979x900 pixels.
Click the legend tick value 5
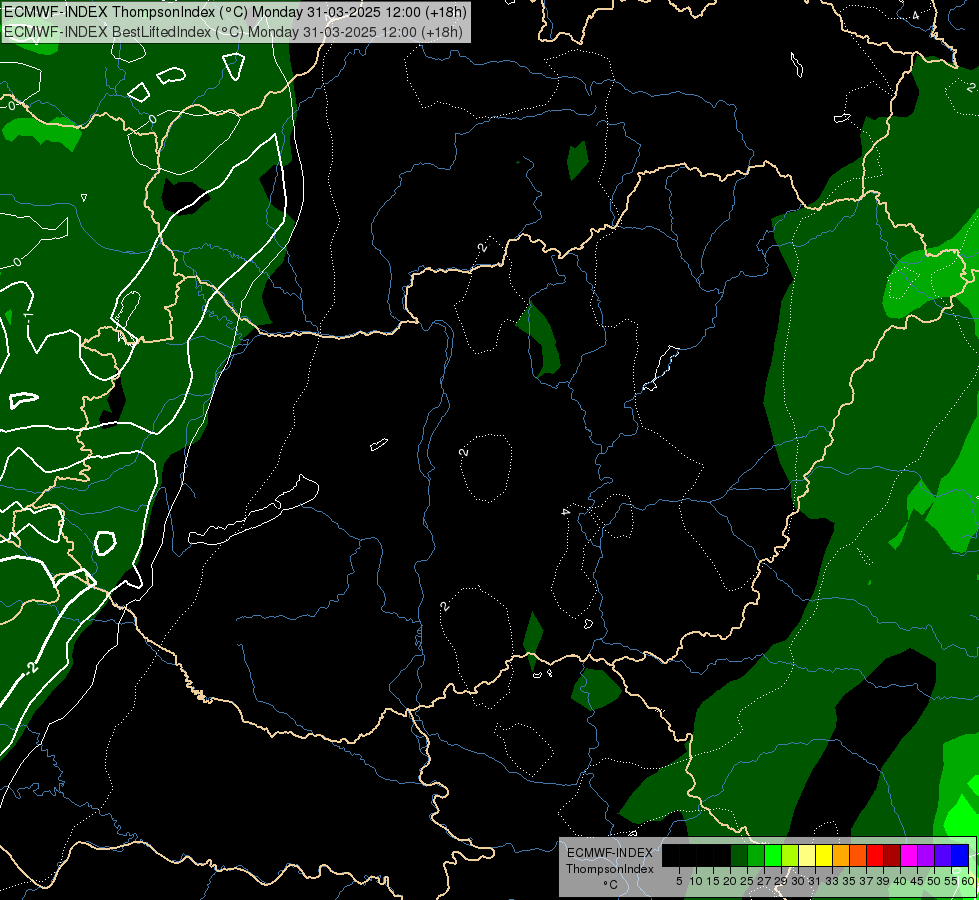pos(679,881)
